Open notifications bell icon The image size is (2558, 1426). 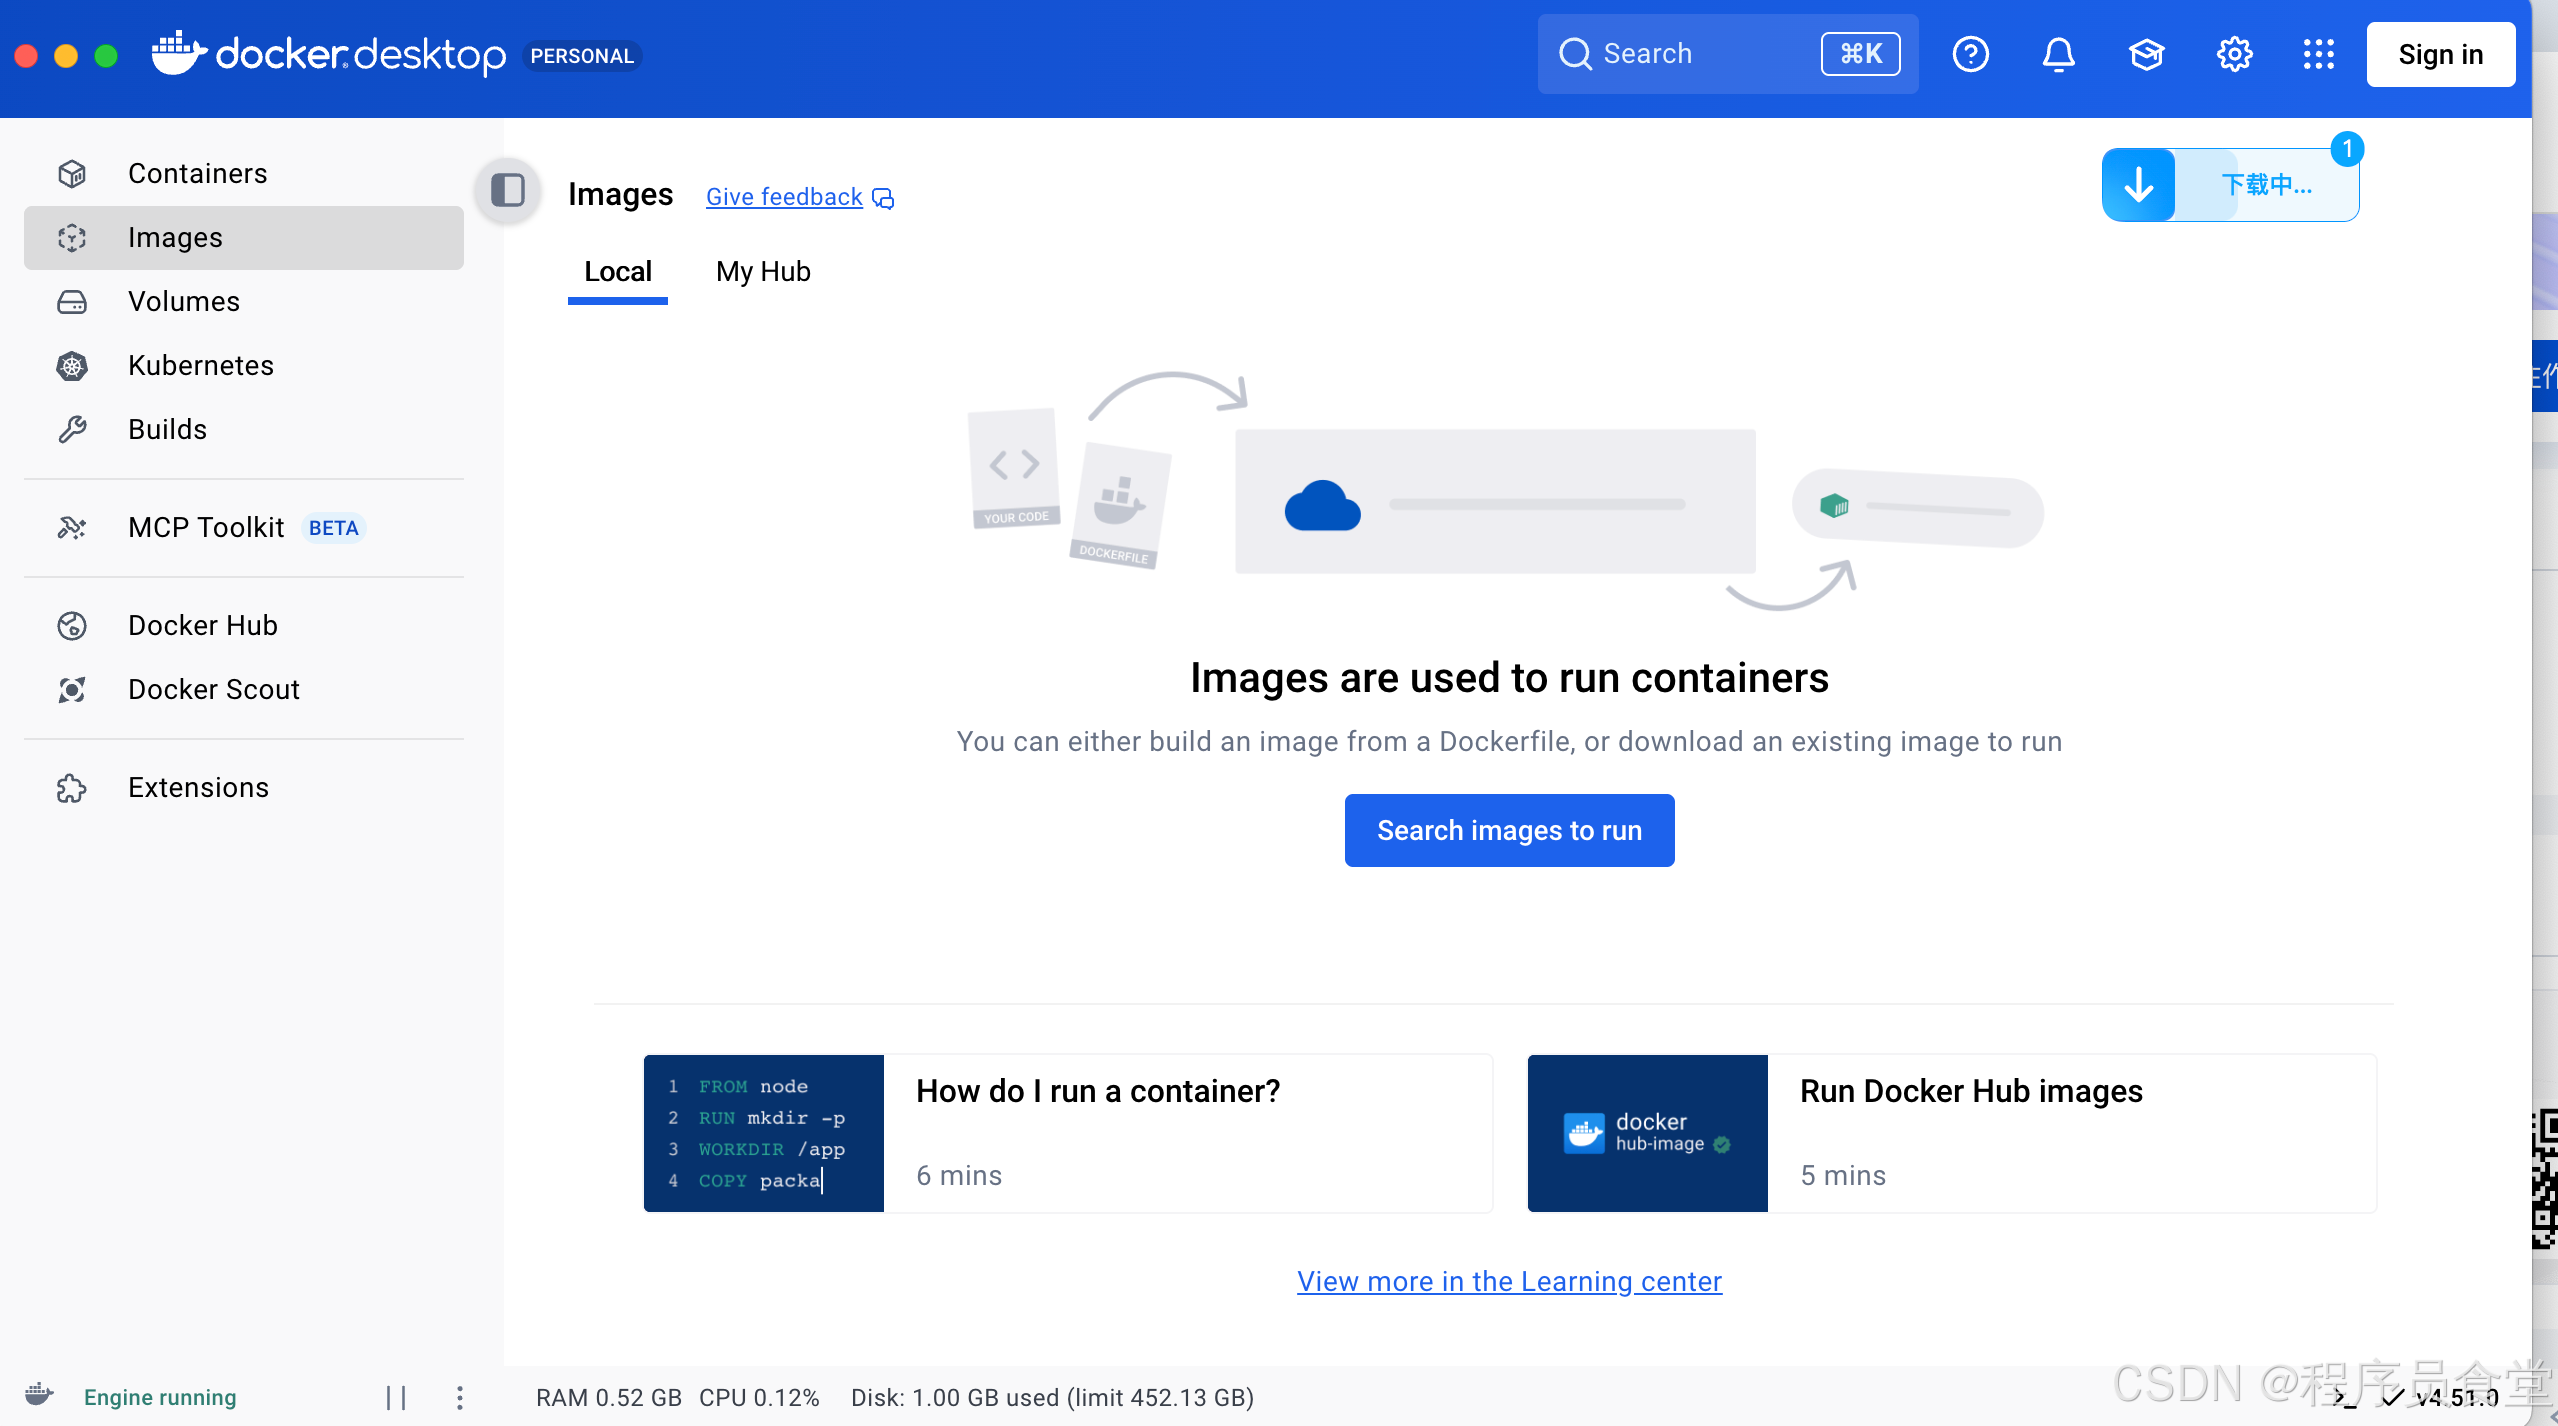[x=2058, y=54]
